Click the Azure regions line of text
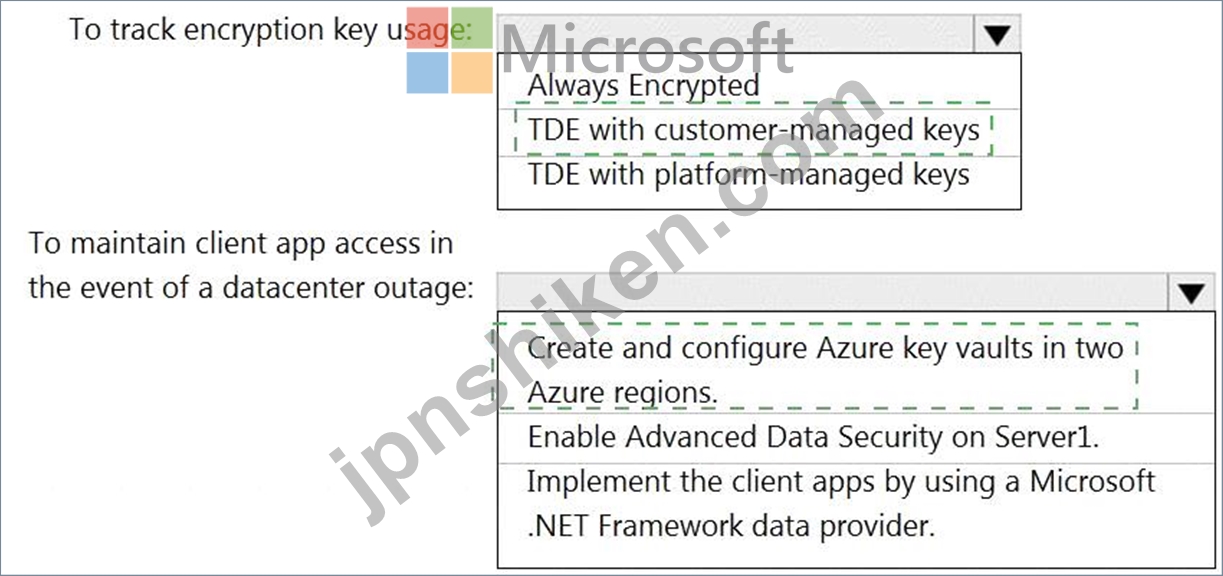Screen dimensions: 1223x576 622,392
